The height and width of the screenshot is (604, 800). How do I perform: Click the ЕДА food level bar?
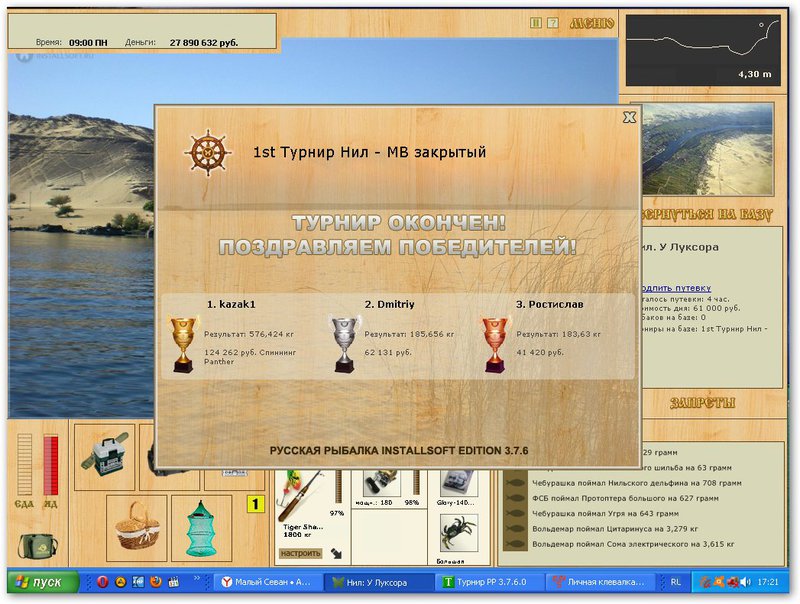[x=24, y=465]
